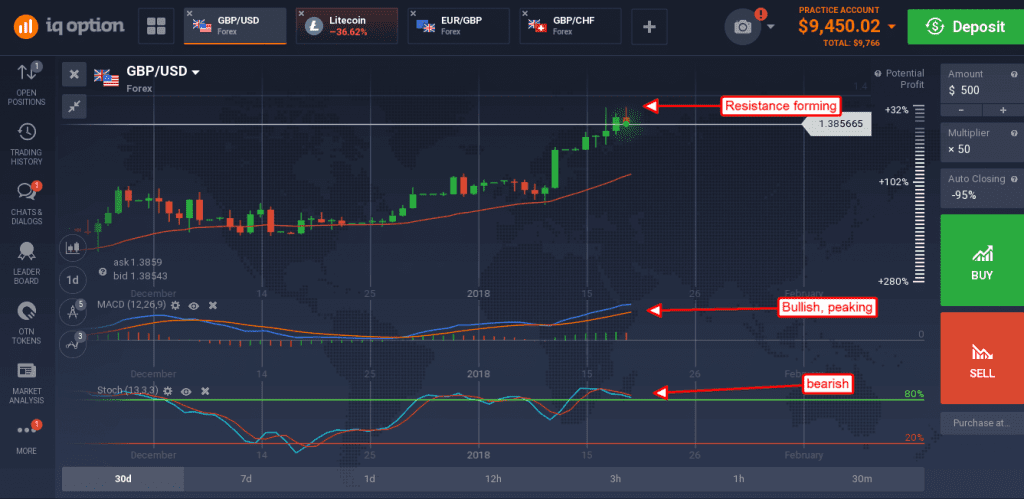Open the More sidebar menu

pyautogui.click(x=26, y=436)
